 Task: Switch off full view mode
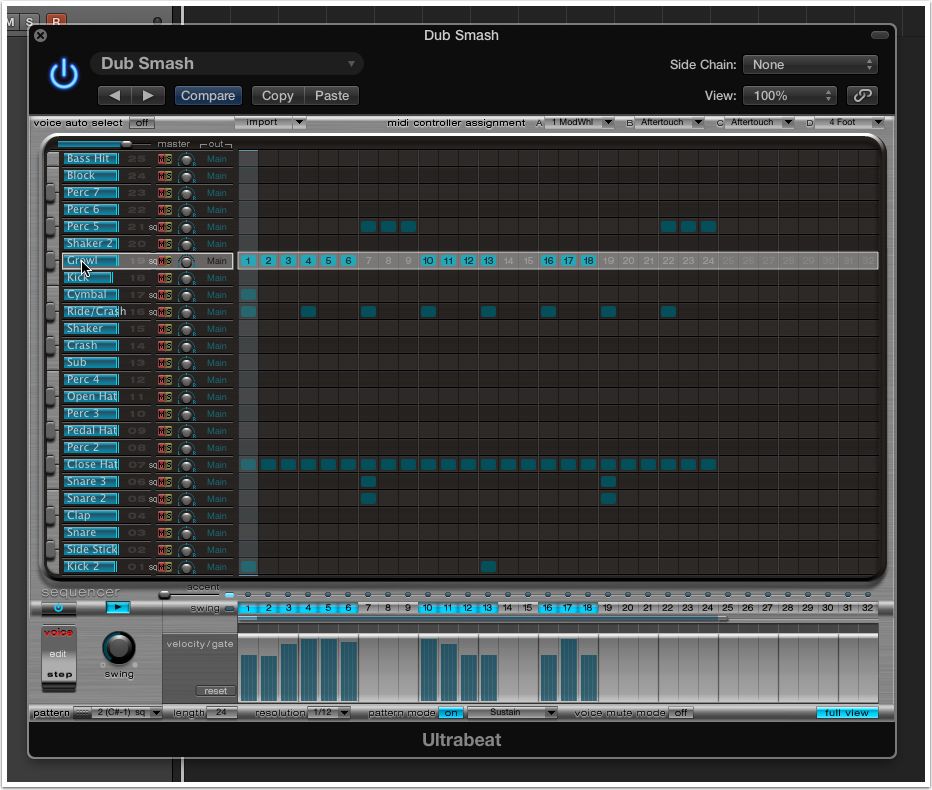coord(846,712)
